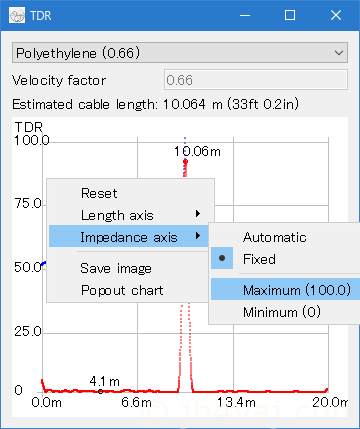Minimize the TDR window
Image resolution: width=360 pixels, height=429 pixels.
click(245, 15)
